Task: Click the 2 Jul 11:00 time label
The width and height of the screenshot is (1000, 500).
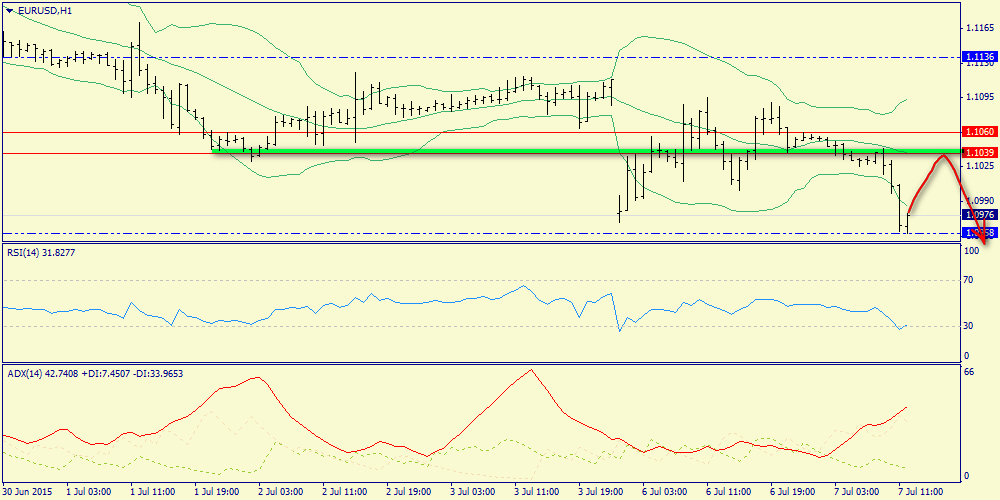Action: [x=345, y=492]
